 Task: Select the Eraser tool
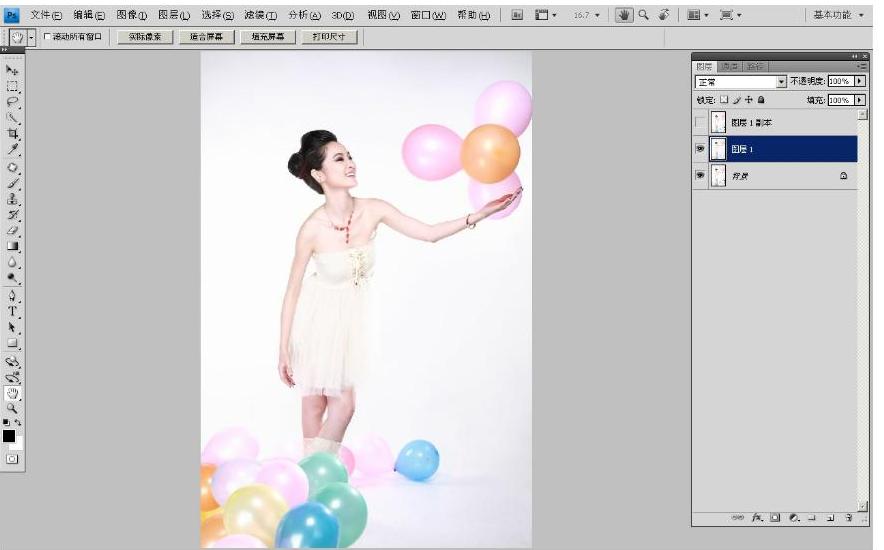tap(12, 230)
